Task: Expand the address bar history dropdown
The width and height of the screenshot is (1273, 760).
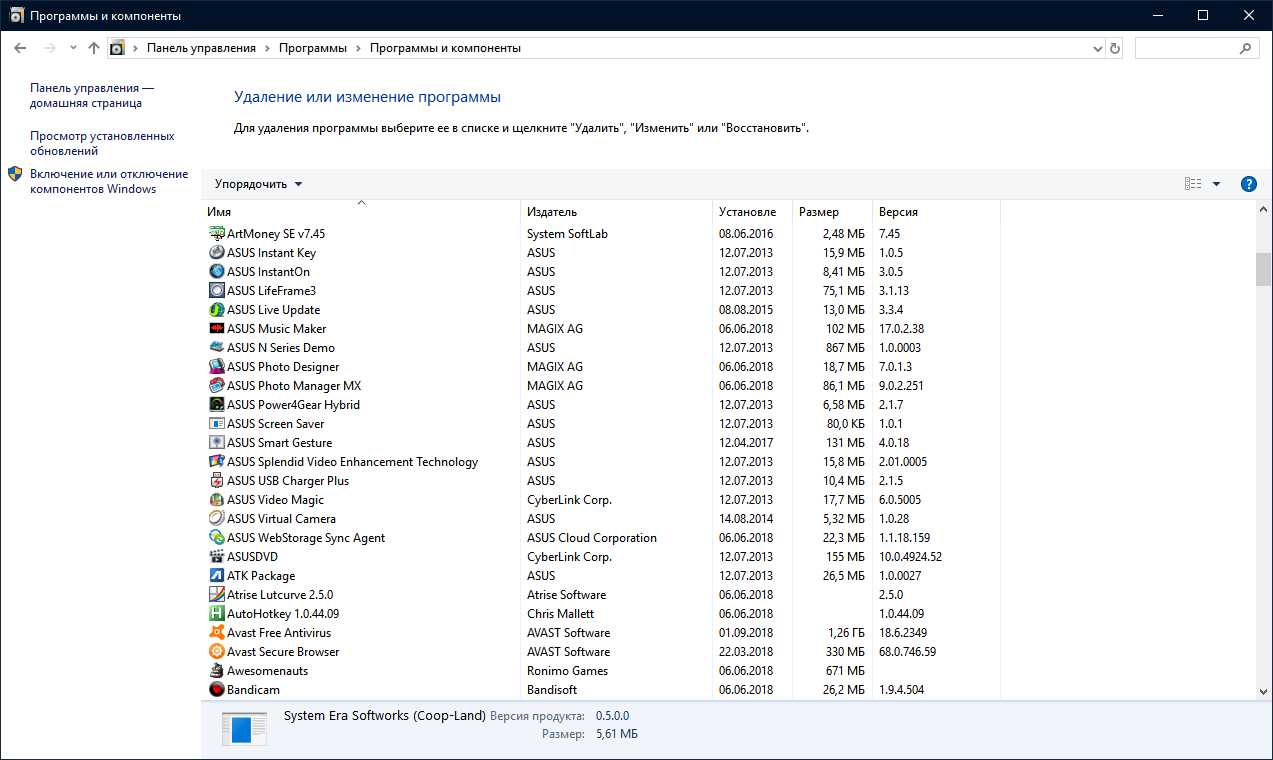Action: (1097, 48)
